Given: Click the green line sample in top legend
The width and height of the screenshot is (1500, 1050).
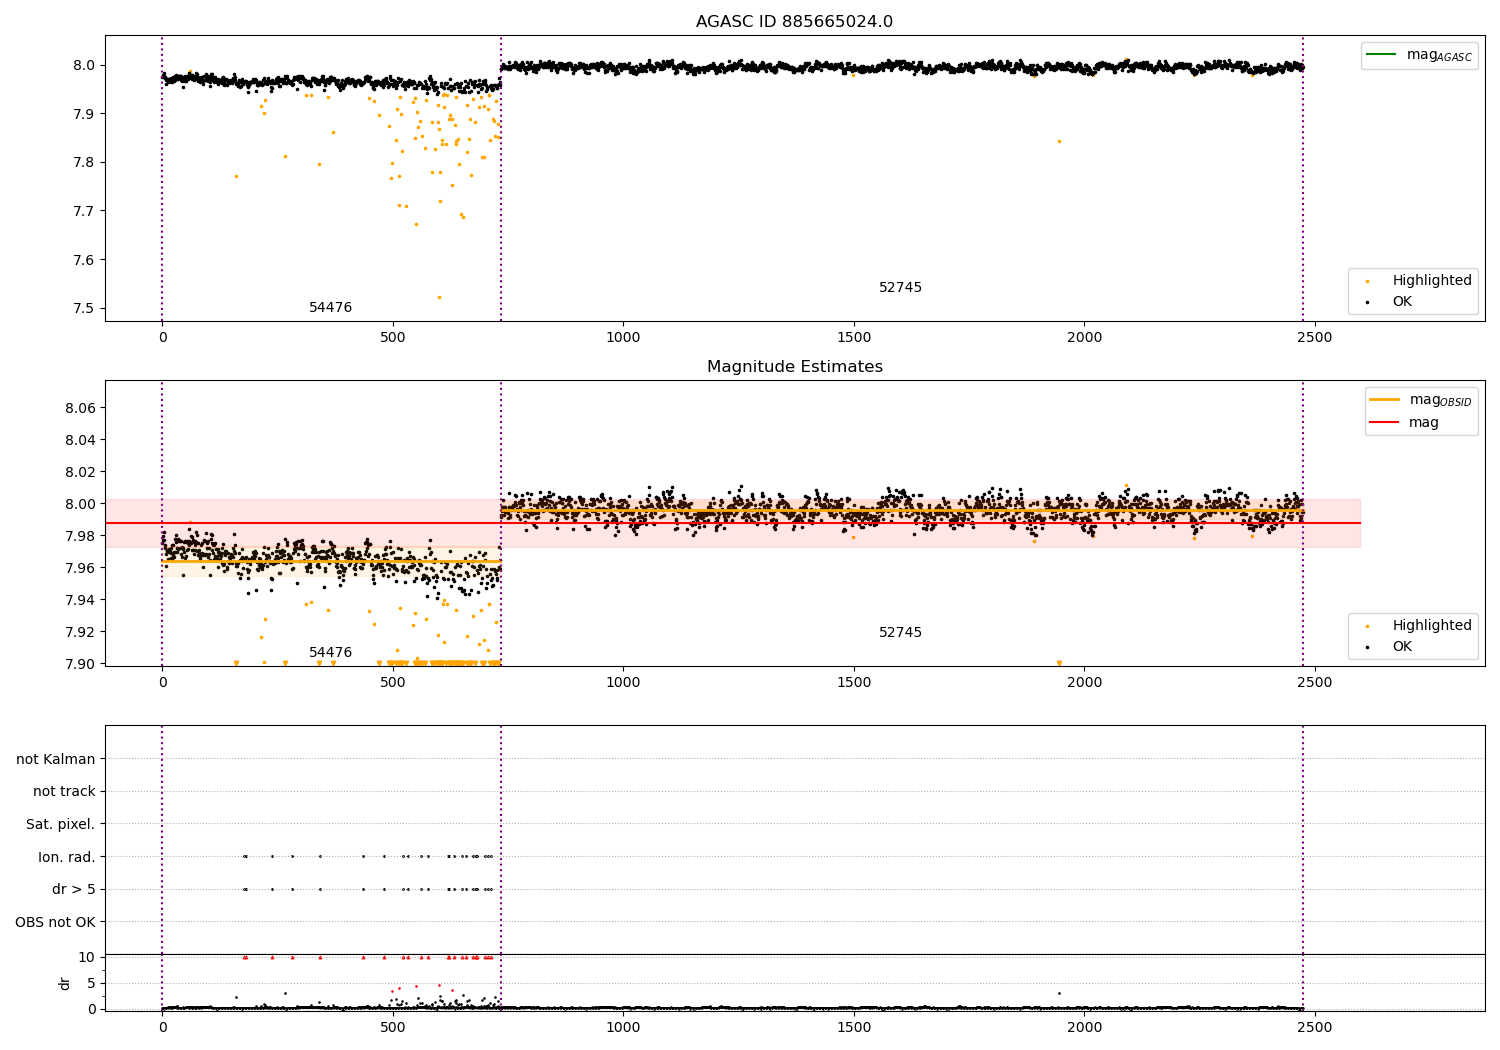Looking at the screenshot, I should click(x=1383, y=55).
